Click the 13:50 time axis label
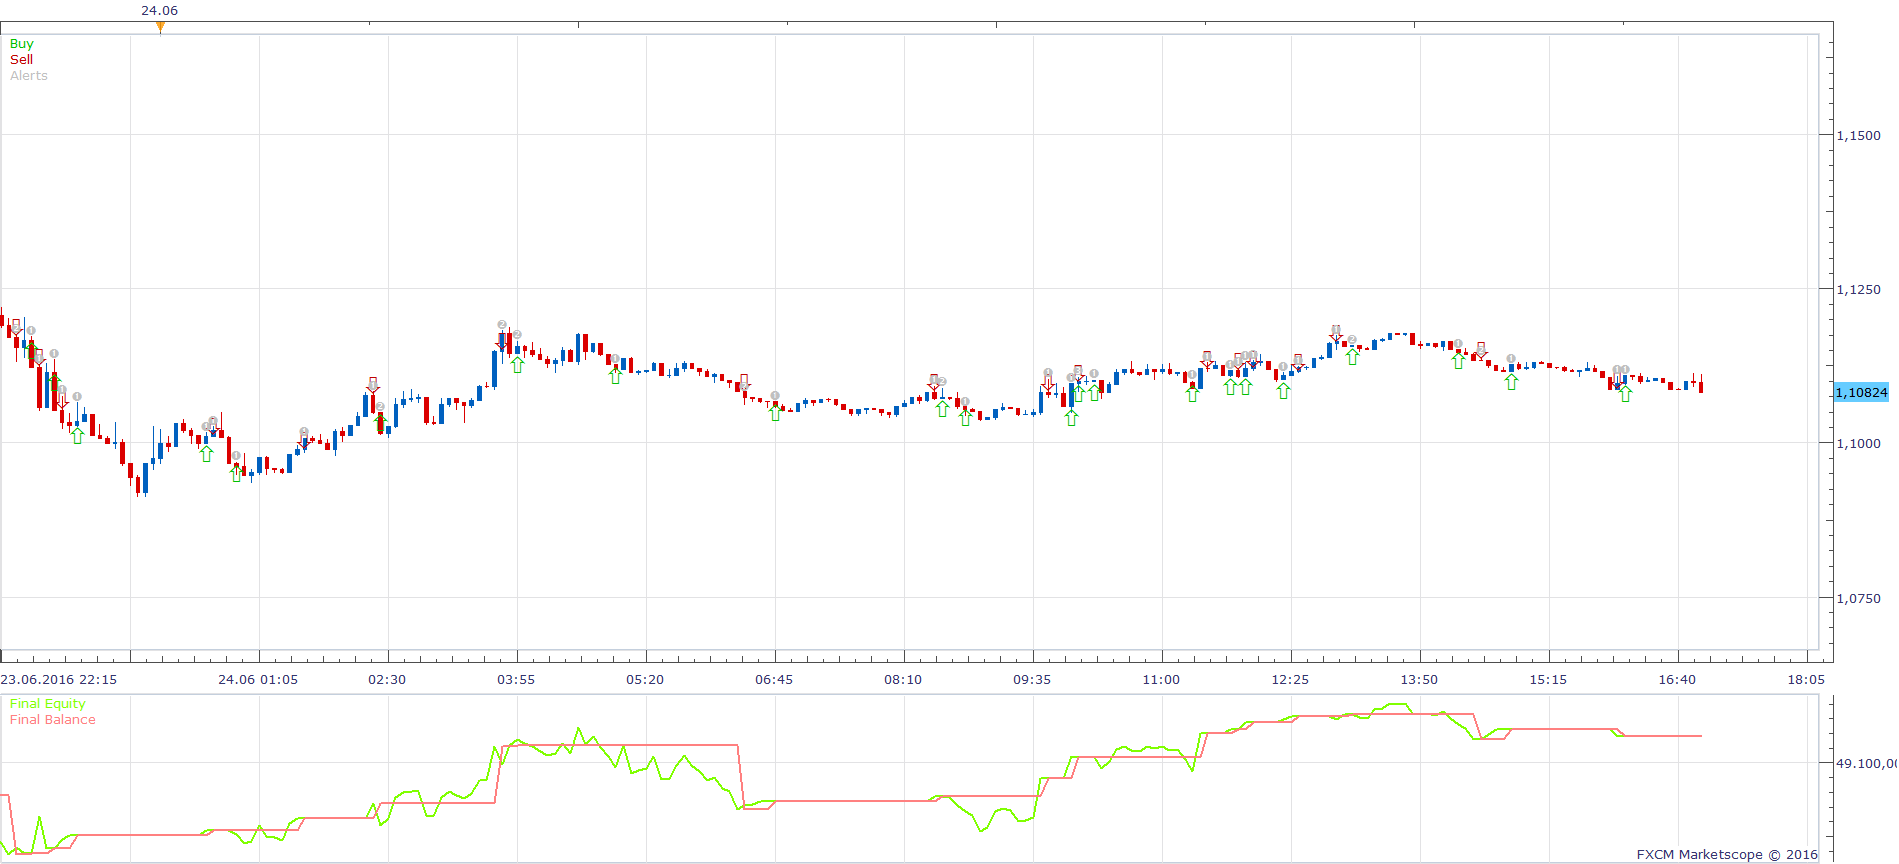Viewport: 1899px width, 864px height. click(x=1419, y=679)
